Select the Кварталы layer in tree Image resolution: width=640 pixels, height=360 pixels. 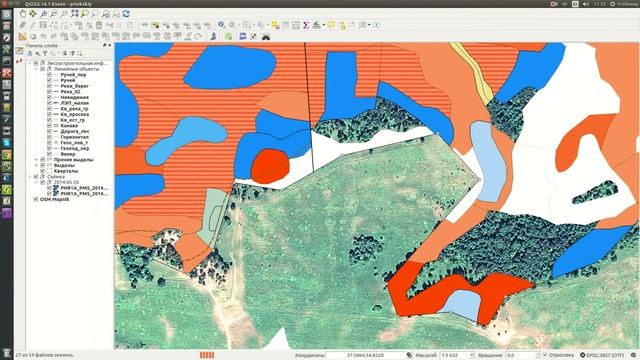66,171
